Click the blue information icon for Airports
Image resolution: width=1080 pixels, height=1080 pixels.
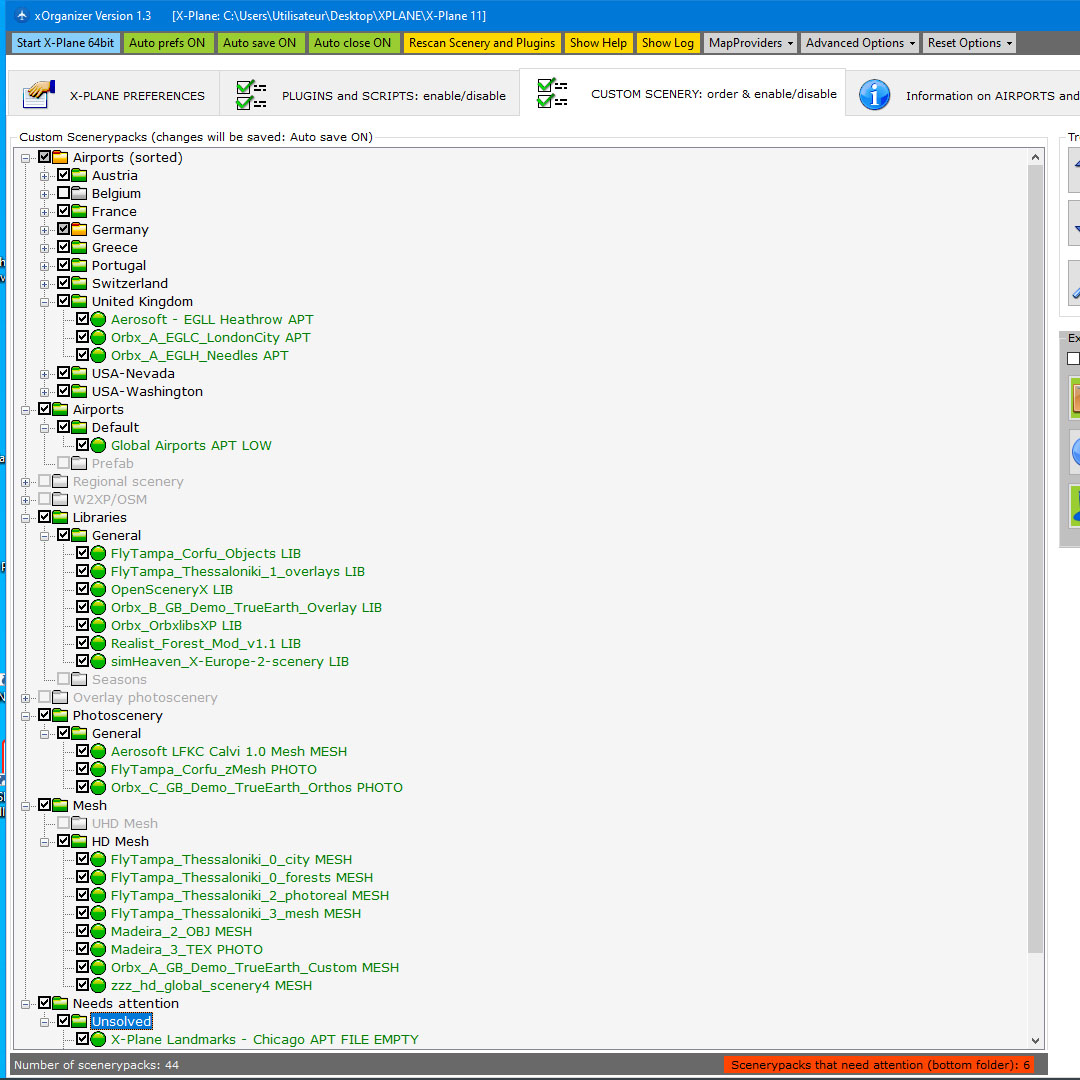(x=875, y=95)
